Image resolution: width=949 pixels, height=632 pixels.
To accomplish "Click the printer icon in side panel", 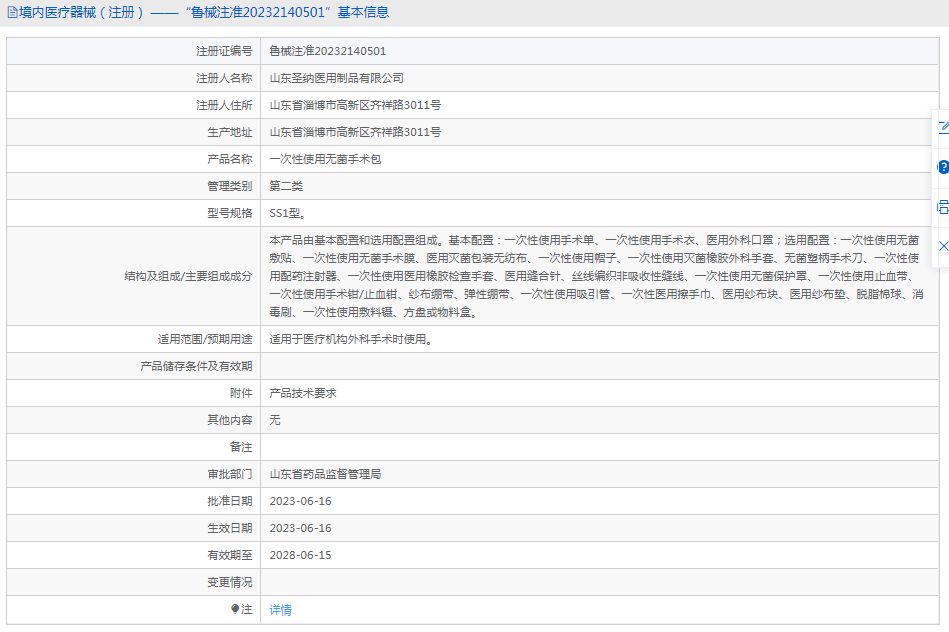I will click(x=943, y=207).
